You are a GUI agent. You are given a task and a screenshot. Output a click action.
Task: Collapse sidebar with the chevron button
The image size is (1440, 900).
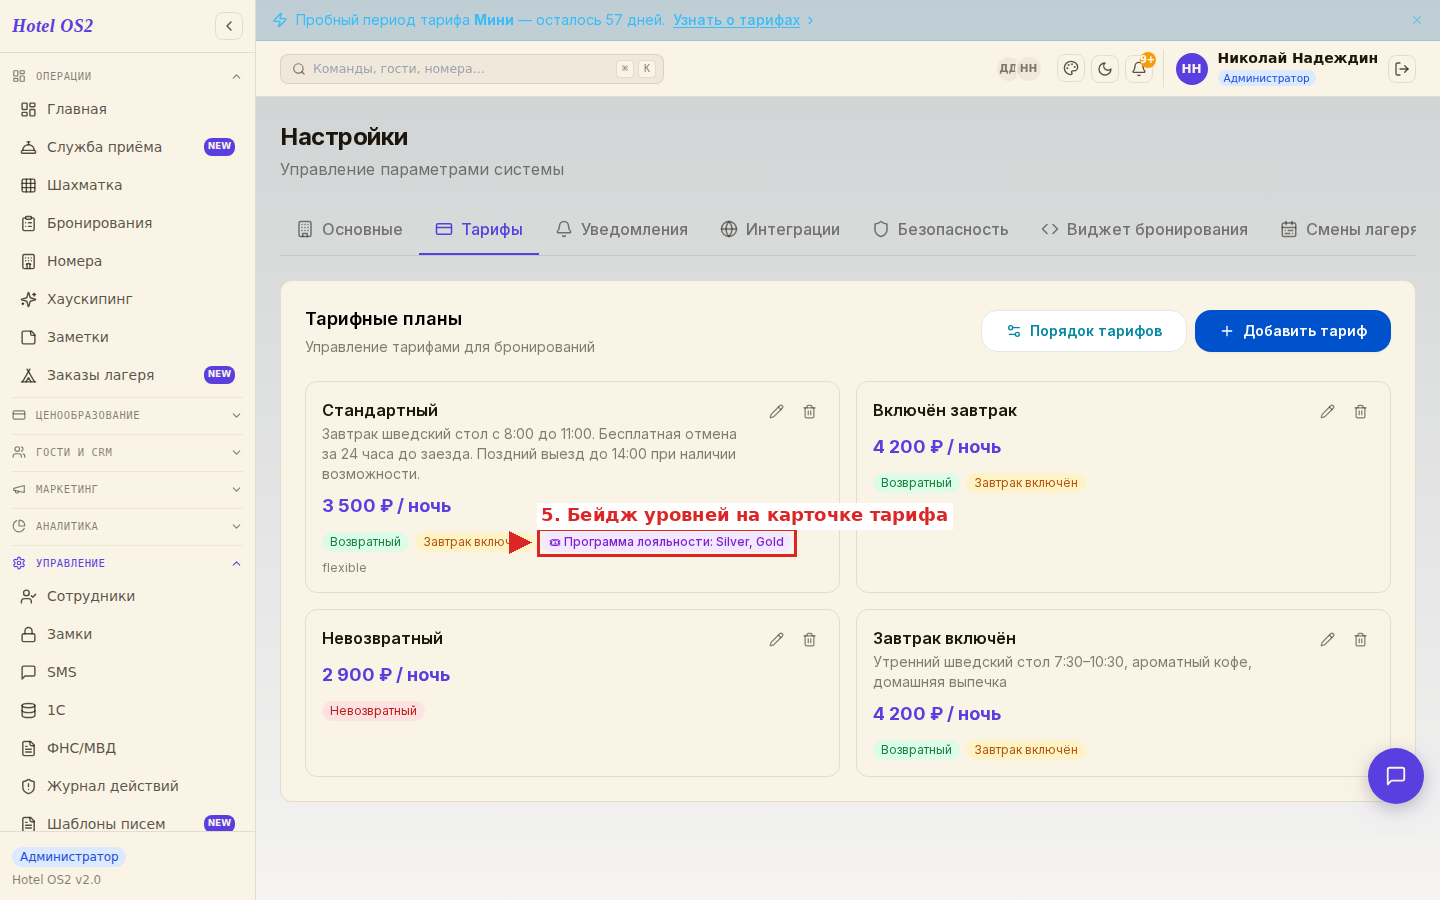click(229, 26)
